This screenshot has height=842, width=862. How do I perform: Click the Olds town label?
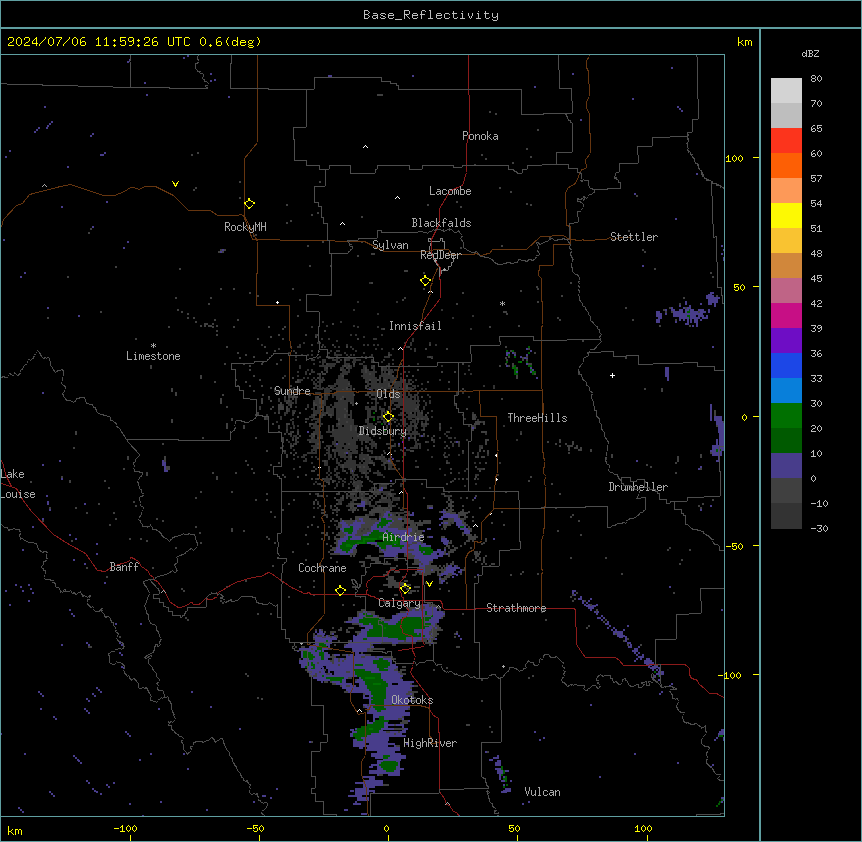(388, 394)
